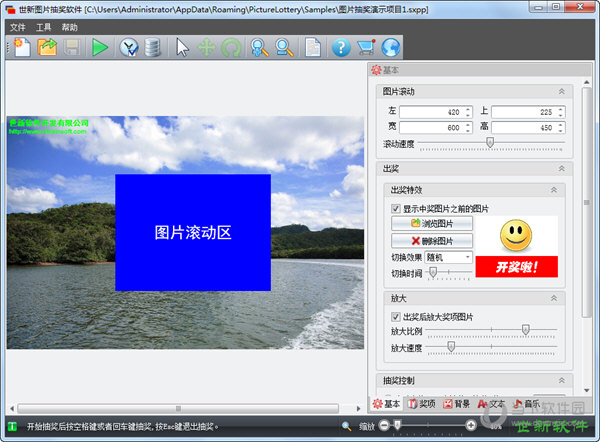Open the 切换效果 dropdown
The image size is (600, 442).
(449, 257)
